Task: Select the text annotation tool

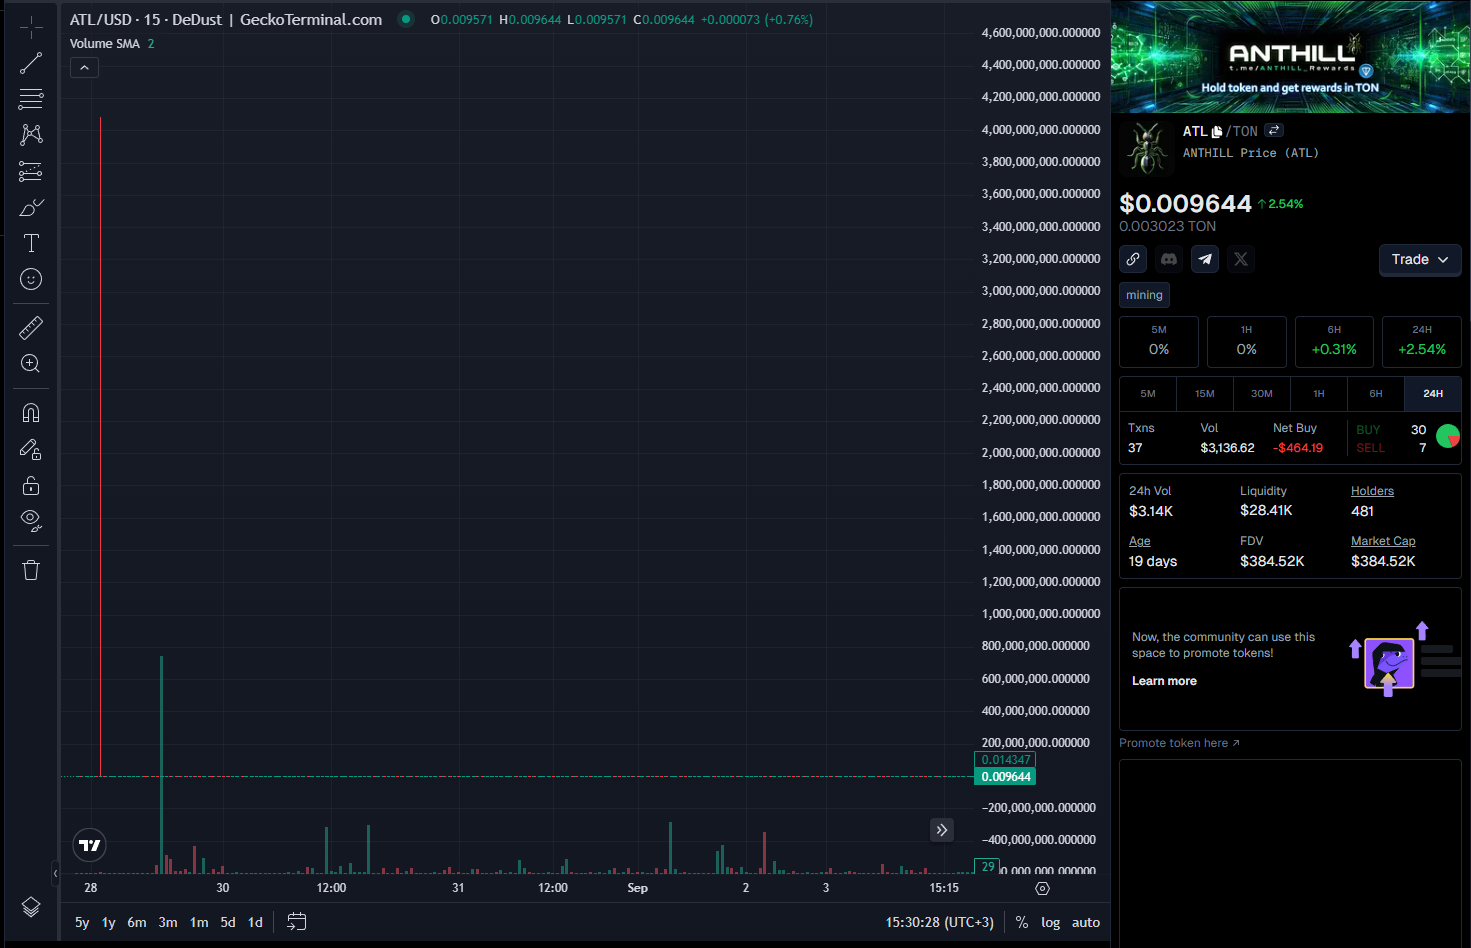Action: coord(31,243)
